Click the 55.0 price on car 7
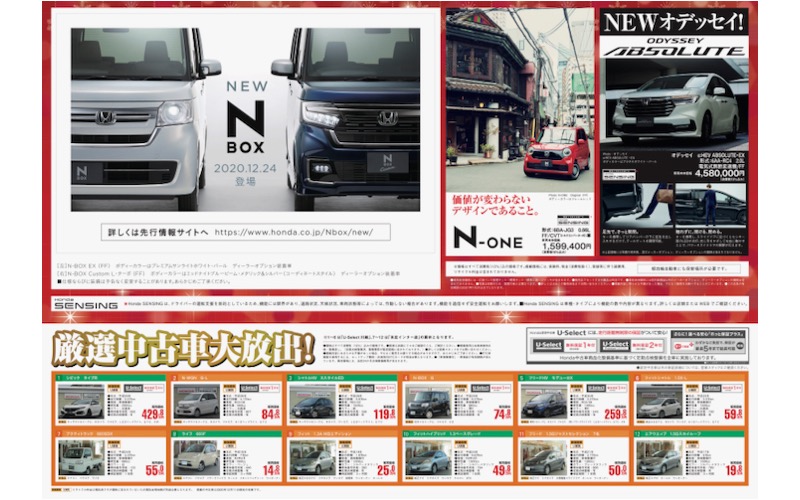The image size is (800, 500). [x=155, y=469]
